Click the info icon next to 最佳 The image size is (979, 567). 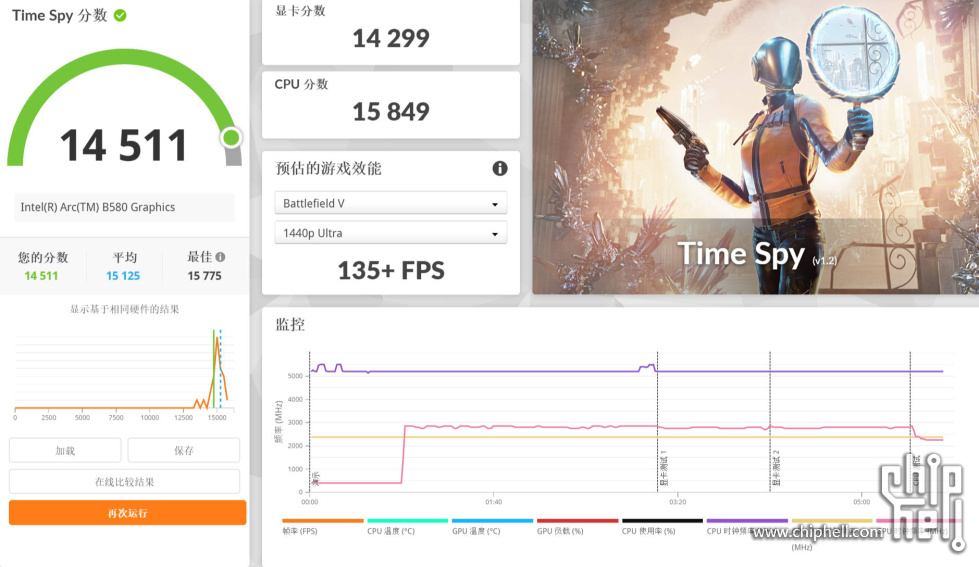(x=220, y=257)
